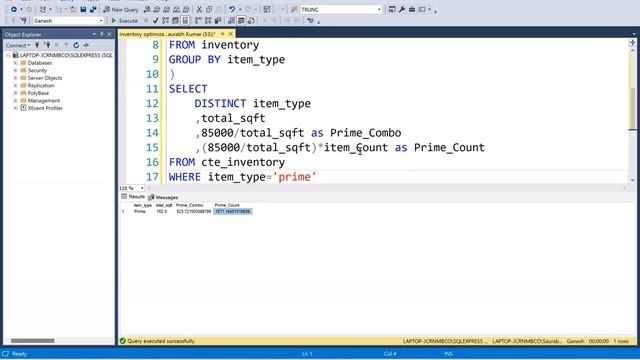Expand the Server Objects folder
This screenshot has height=360, width=640.
[x=16, y=78]
